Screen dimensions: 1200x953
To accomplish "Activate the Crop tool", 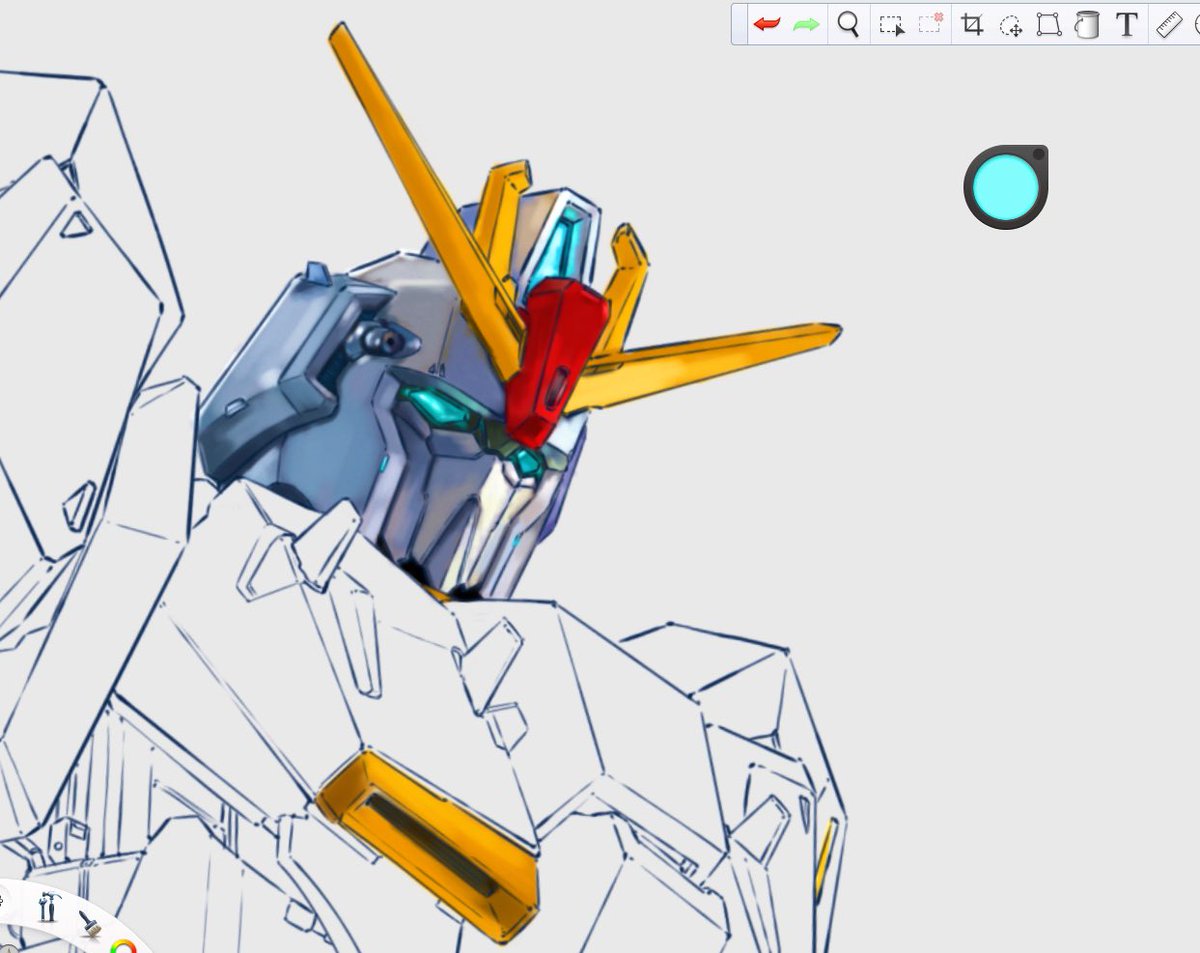I will pyautogui.click(x=972, y=25).
